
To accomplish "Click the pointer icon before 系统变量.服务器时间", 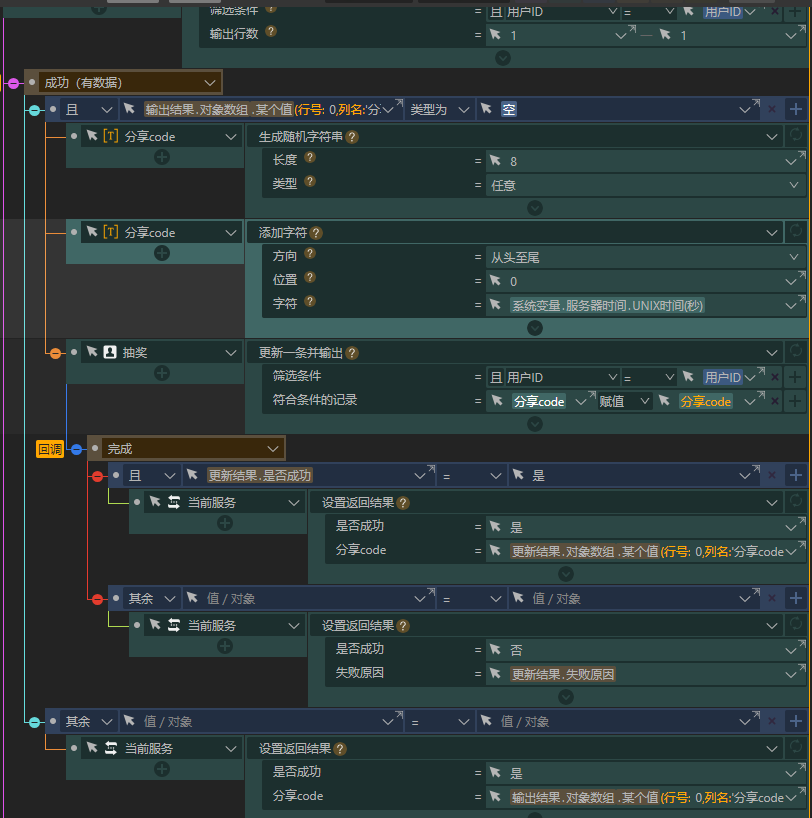I will pyautogui.click(x=496, y=305).
